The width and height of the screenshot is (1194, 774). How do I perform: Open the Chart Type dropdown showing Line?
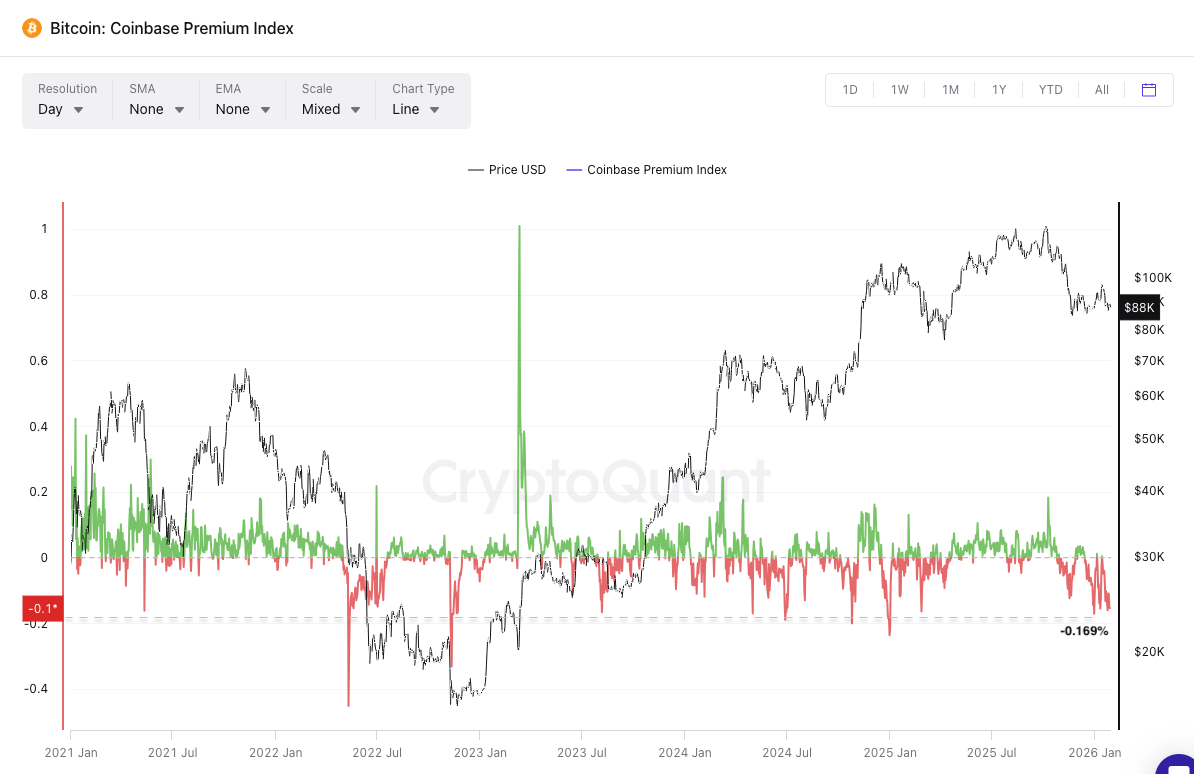(414, 109)
